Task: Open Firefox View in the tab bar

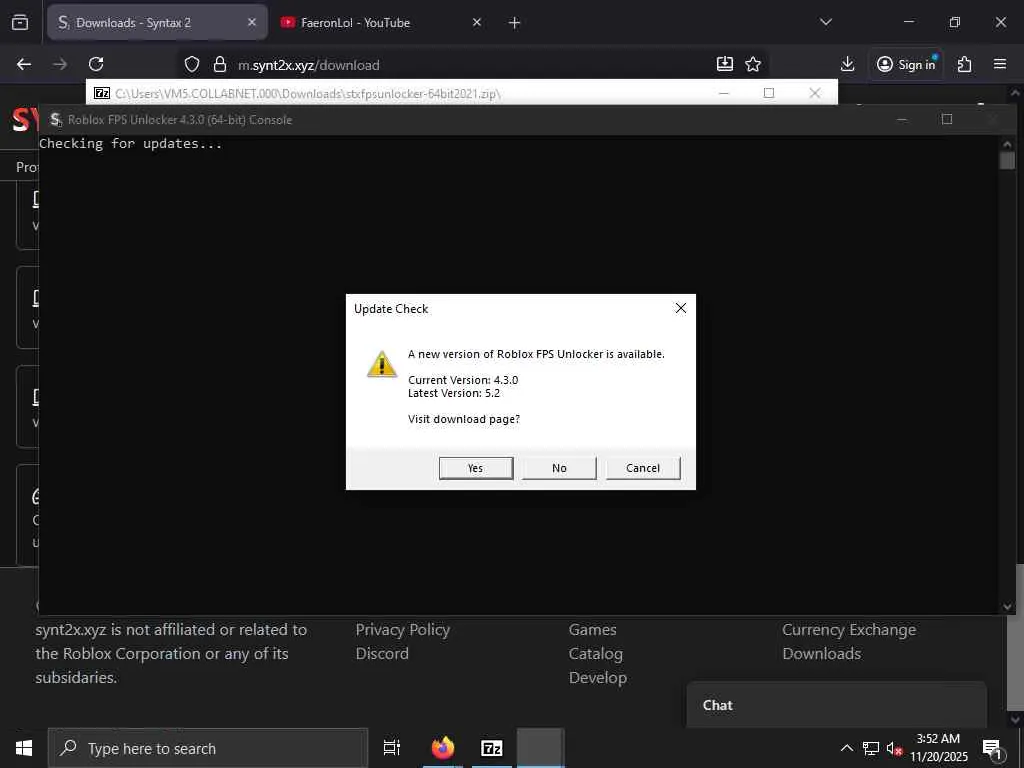Action: coord(20,23)
